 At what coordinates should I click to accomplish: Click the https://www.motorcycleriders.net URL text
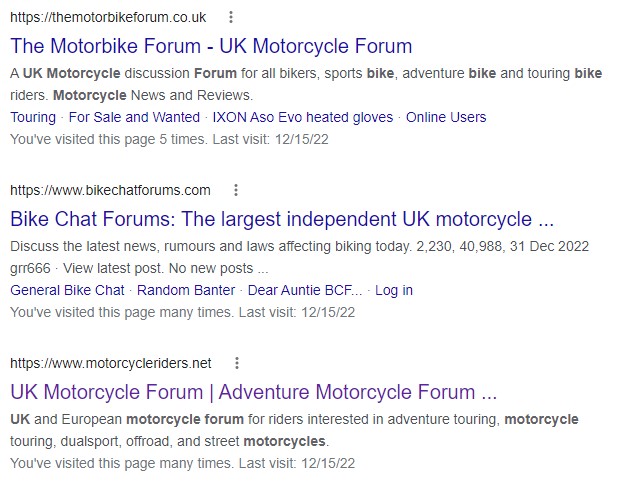(111, 363)
